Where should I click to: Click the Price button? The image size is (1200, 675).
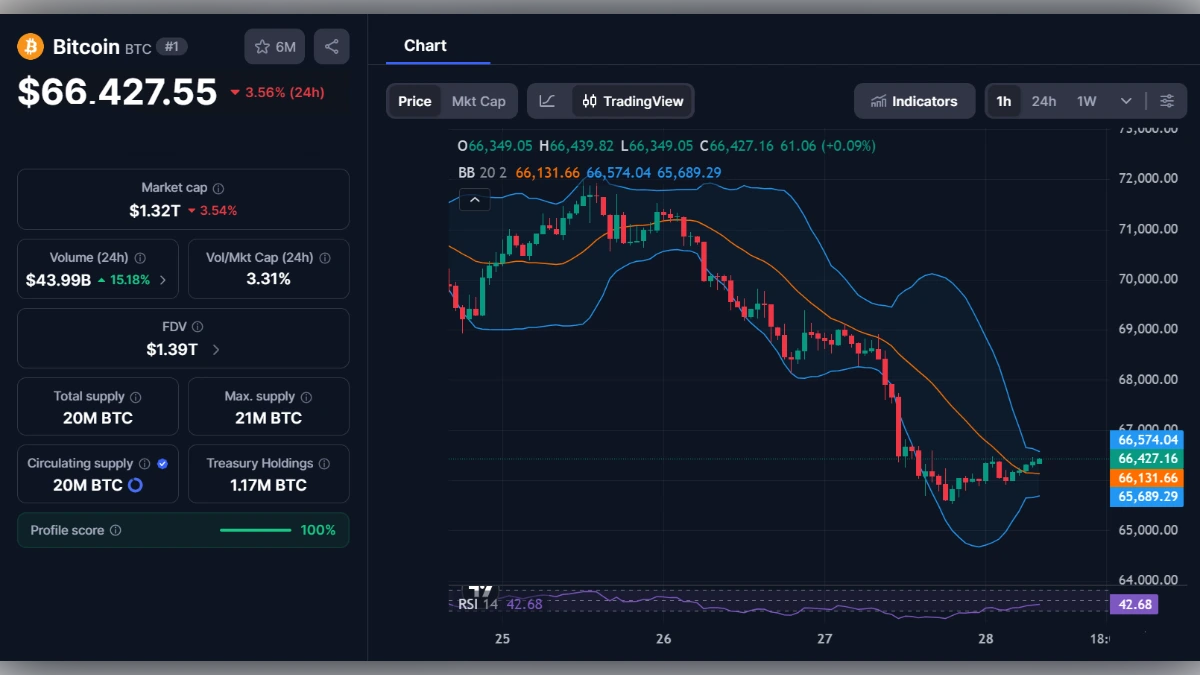tap(414, 100)
